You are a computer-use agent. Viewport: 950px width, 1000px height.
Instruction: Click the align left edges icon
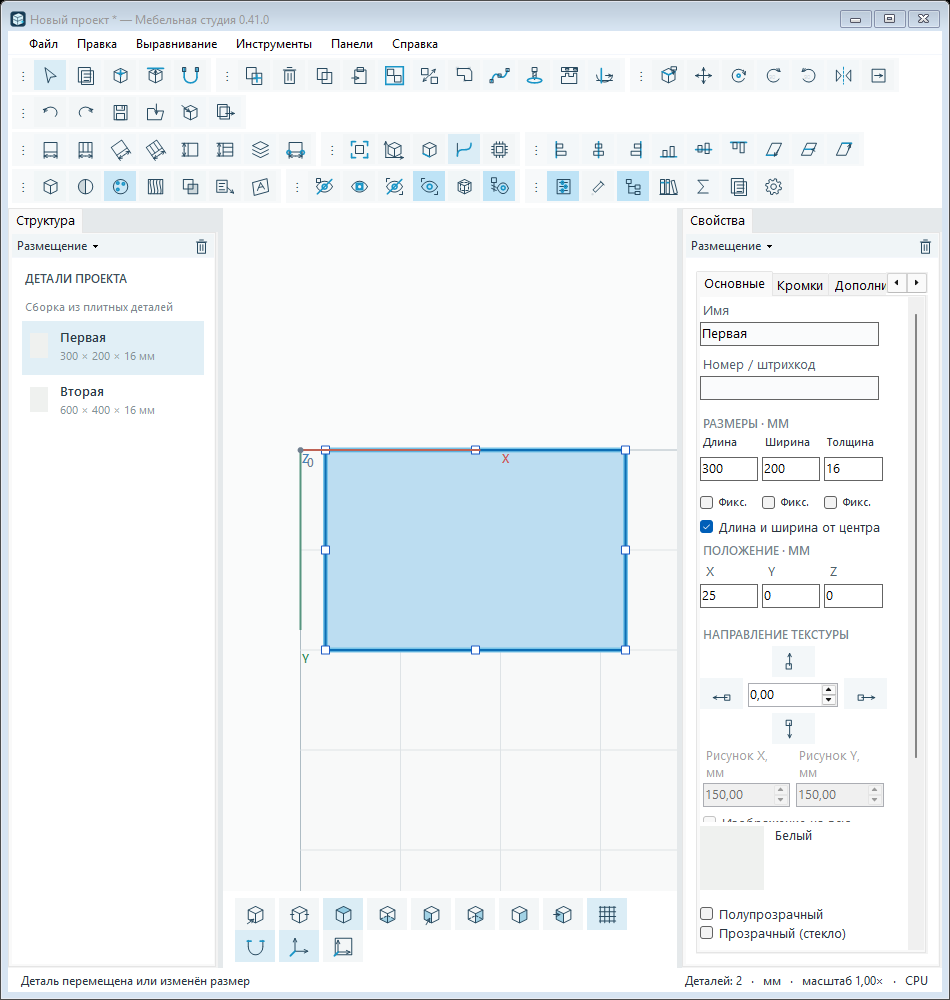560,149
